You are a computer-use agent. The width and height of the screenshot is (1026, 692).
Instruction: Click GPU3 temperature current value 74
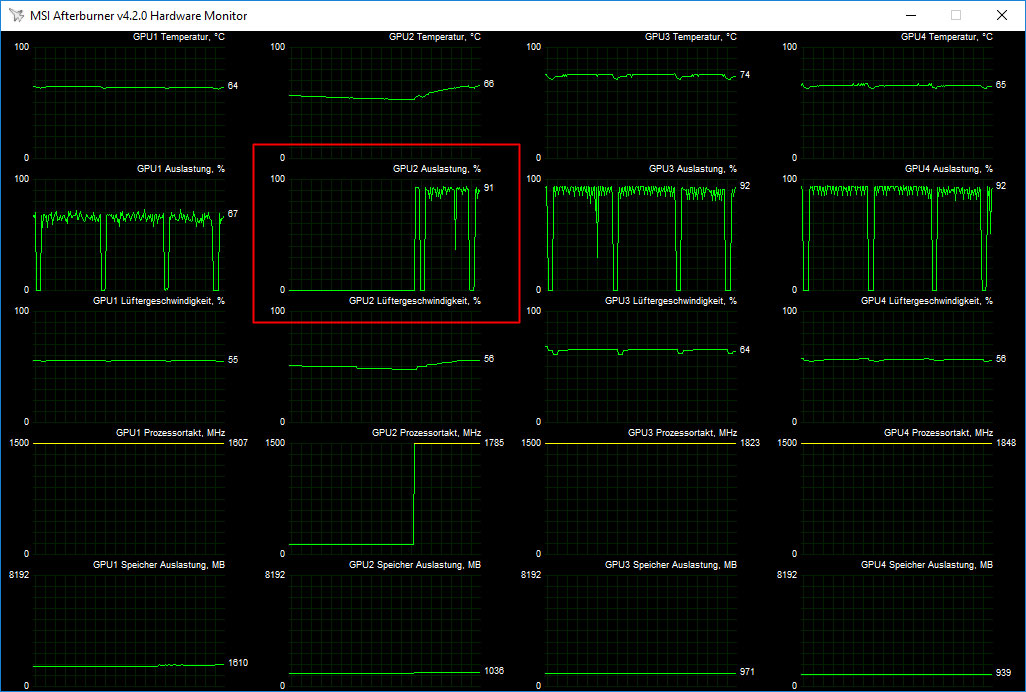pos(745,75)
